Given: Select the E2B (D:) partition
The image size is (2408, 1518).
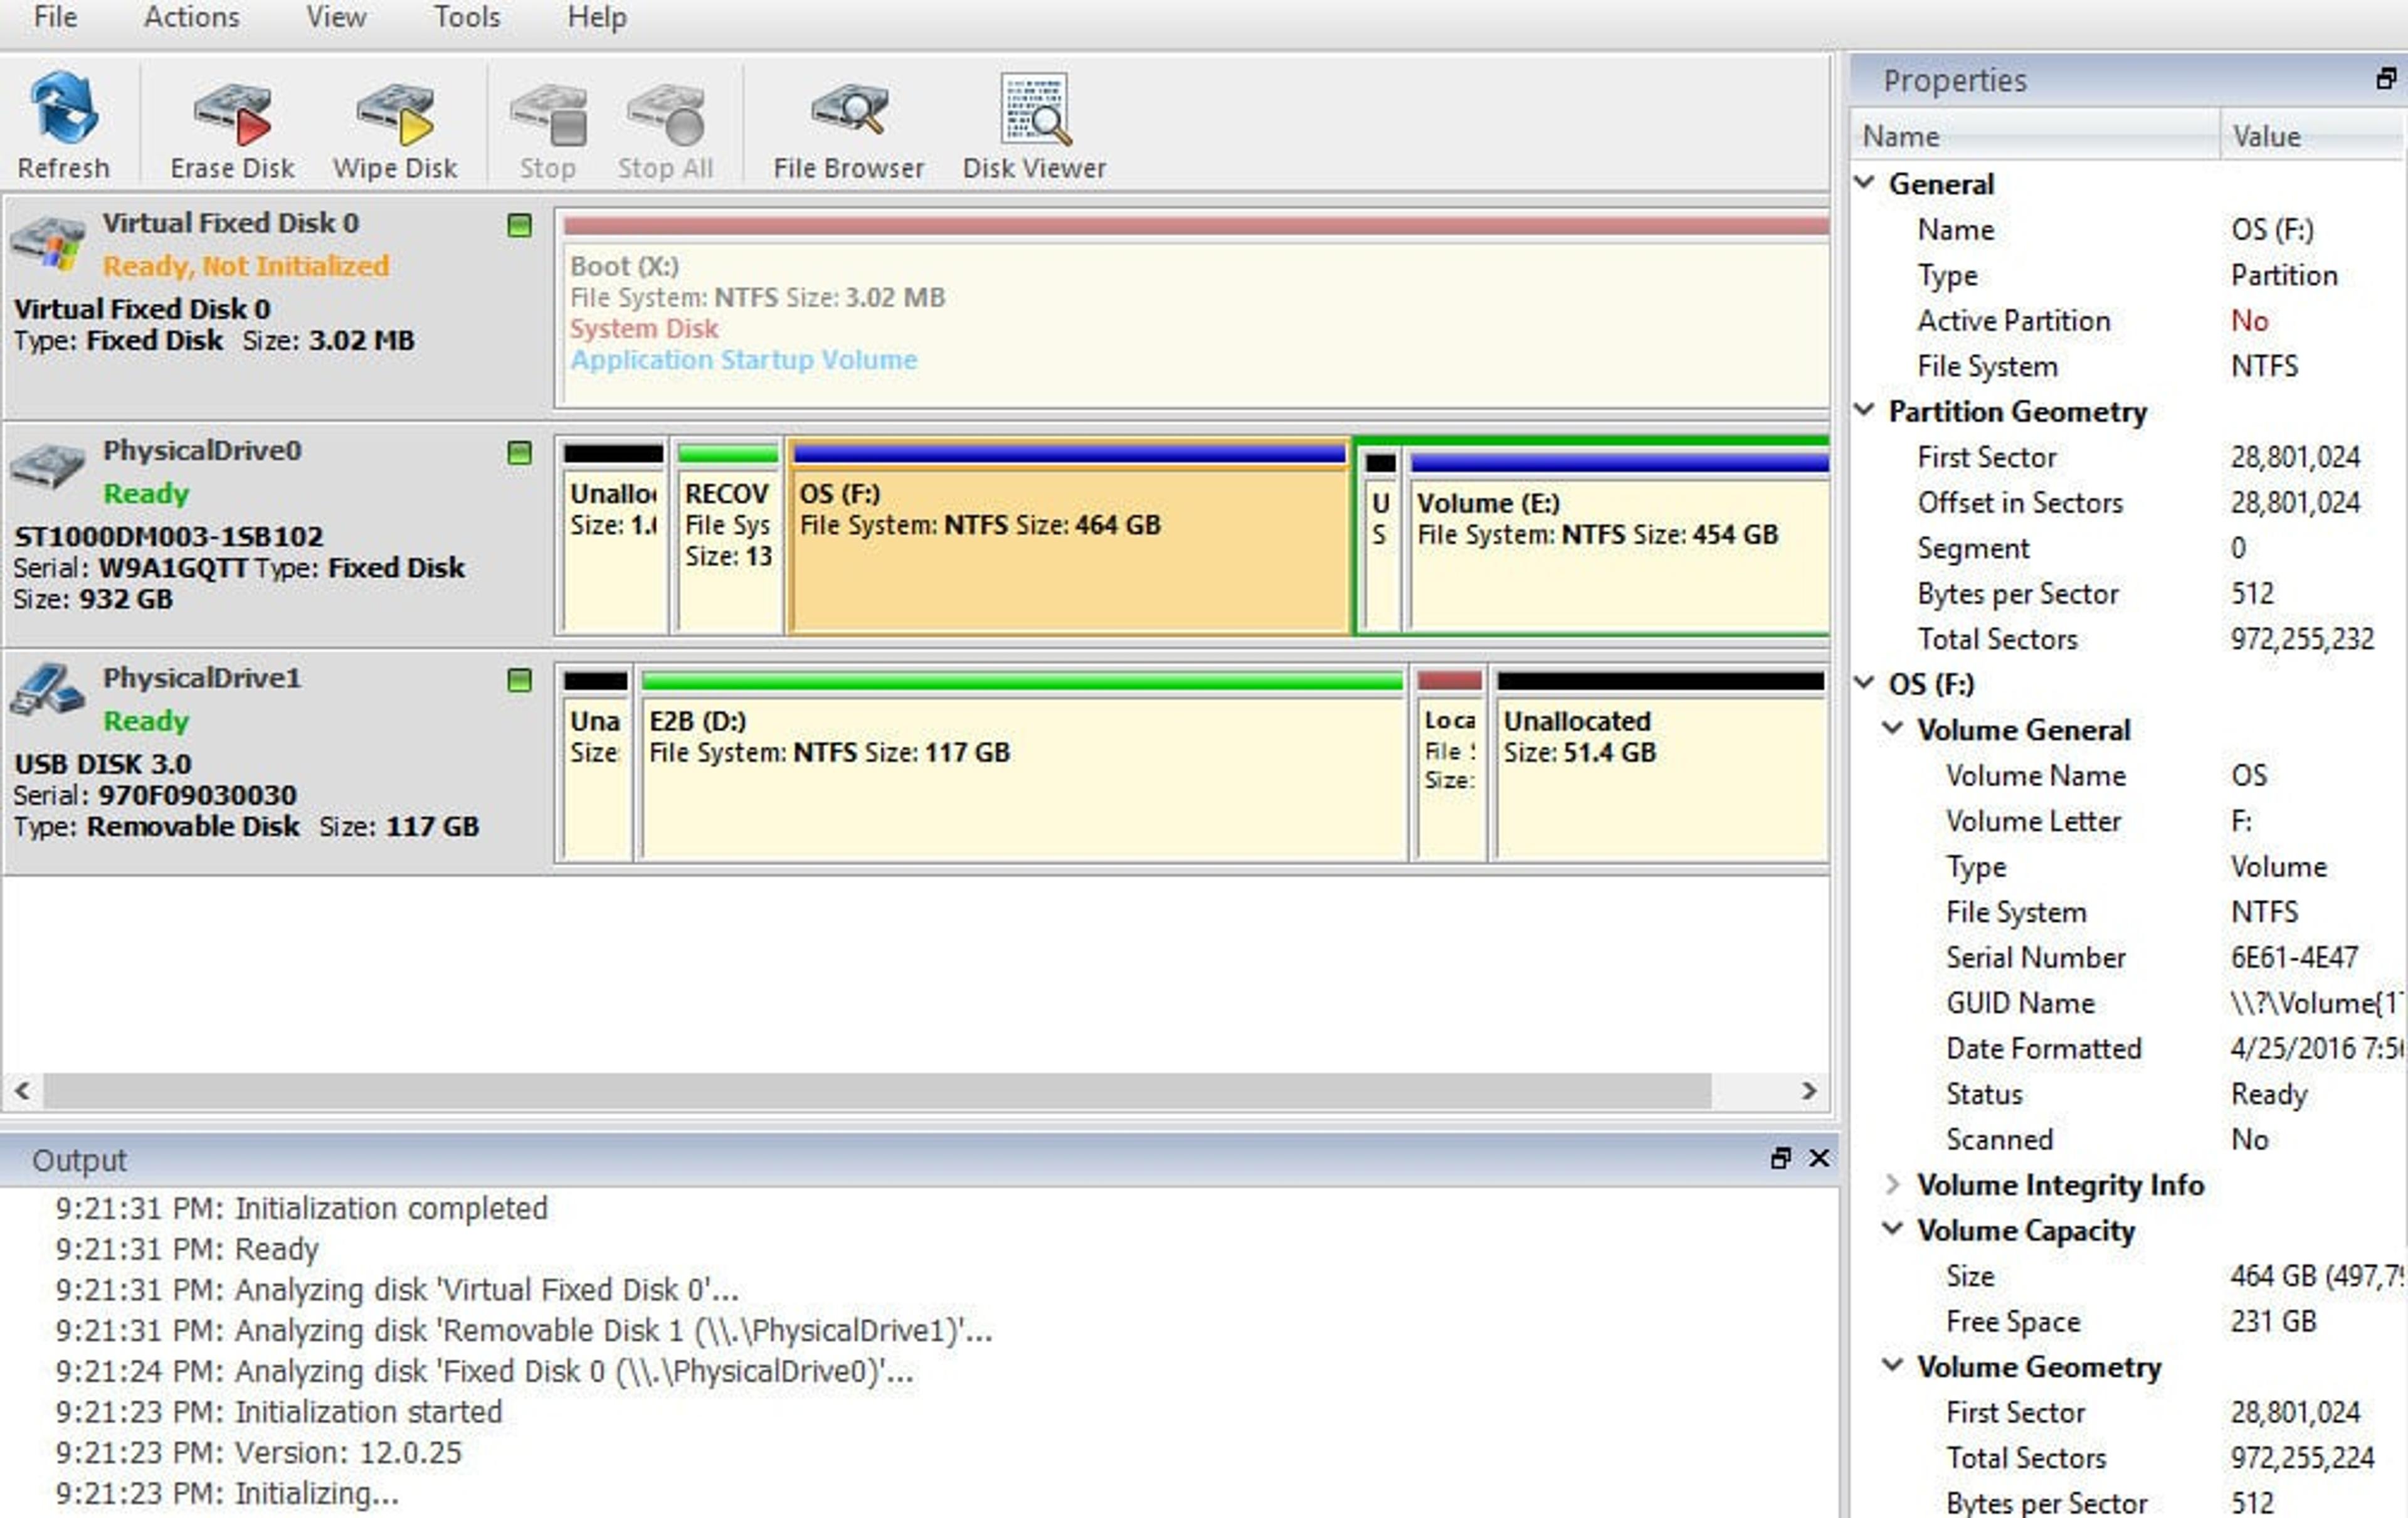Looking at the screenshot, I should click(x=1022, y=764).
